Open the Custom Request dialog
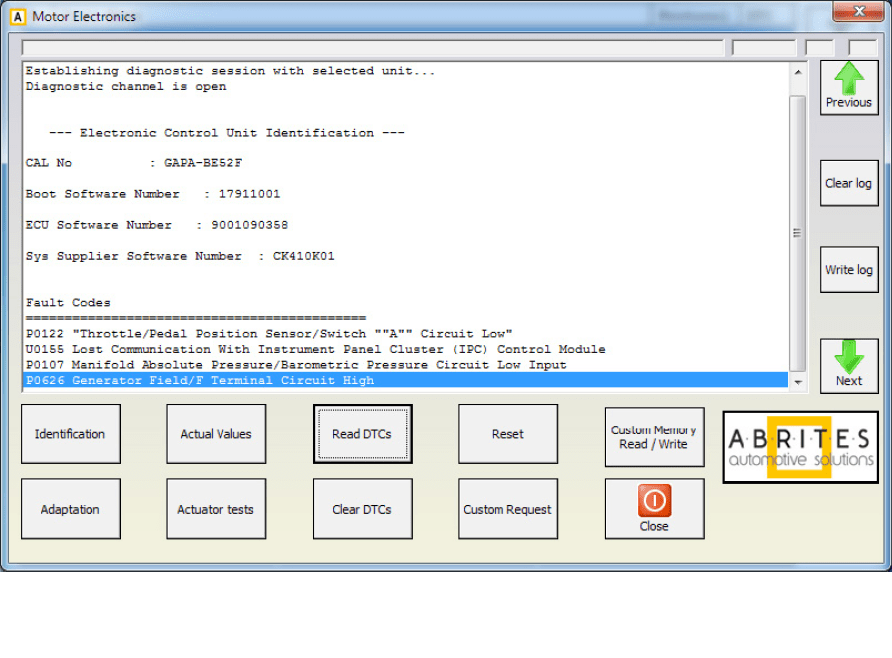 tap(508, 509)
